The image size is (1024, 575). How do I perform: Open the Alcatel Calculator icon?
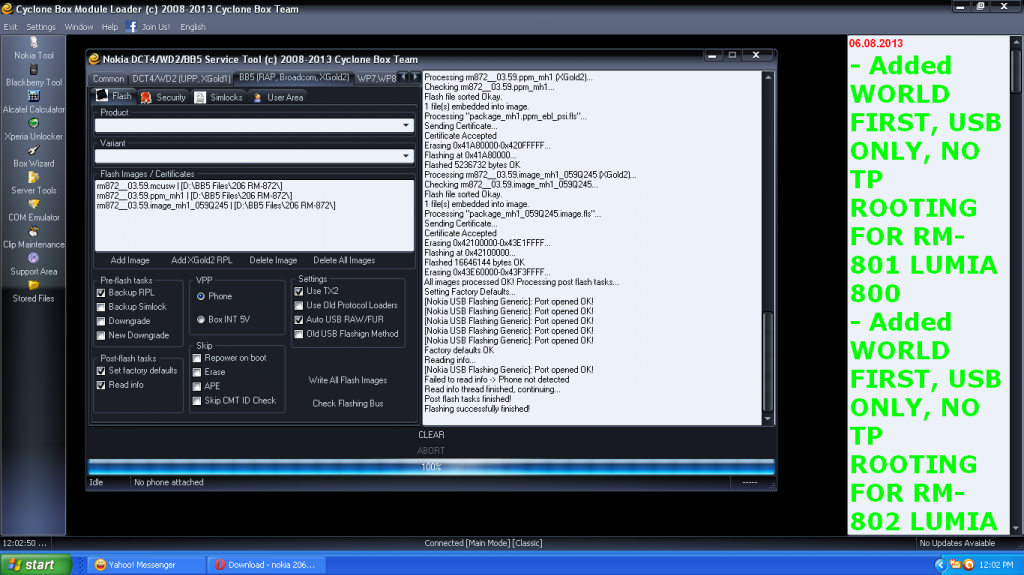[34, 97]
